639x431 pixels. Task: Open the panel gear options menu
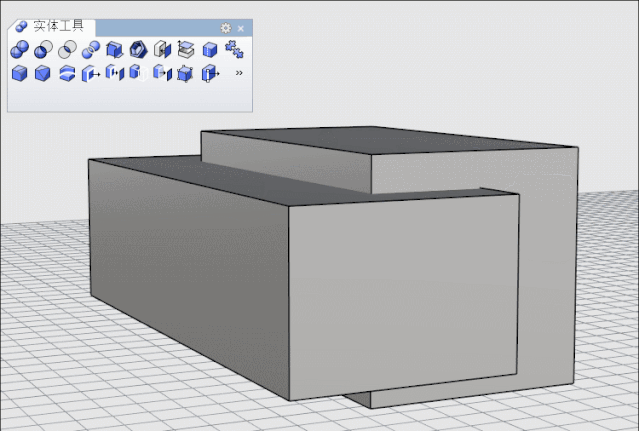click(225, 28)
